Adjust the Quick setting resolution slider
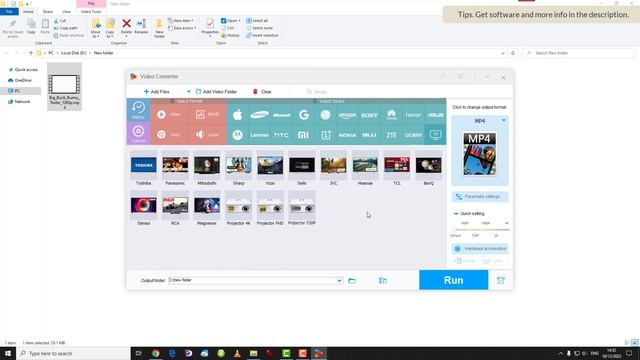The width and height of the screenshot is (640, 360). 480,229
